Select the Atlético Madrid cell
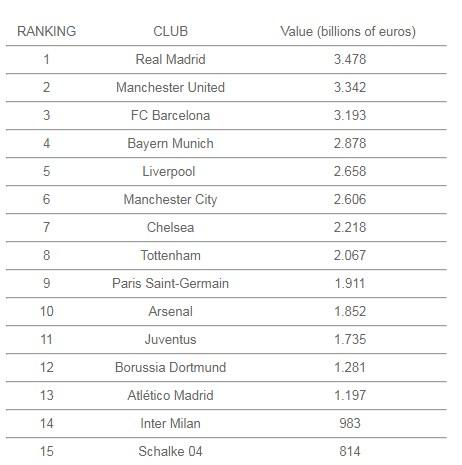 pos(170,395)
